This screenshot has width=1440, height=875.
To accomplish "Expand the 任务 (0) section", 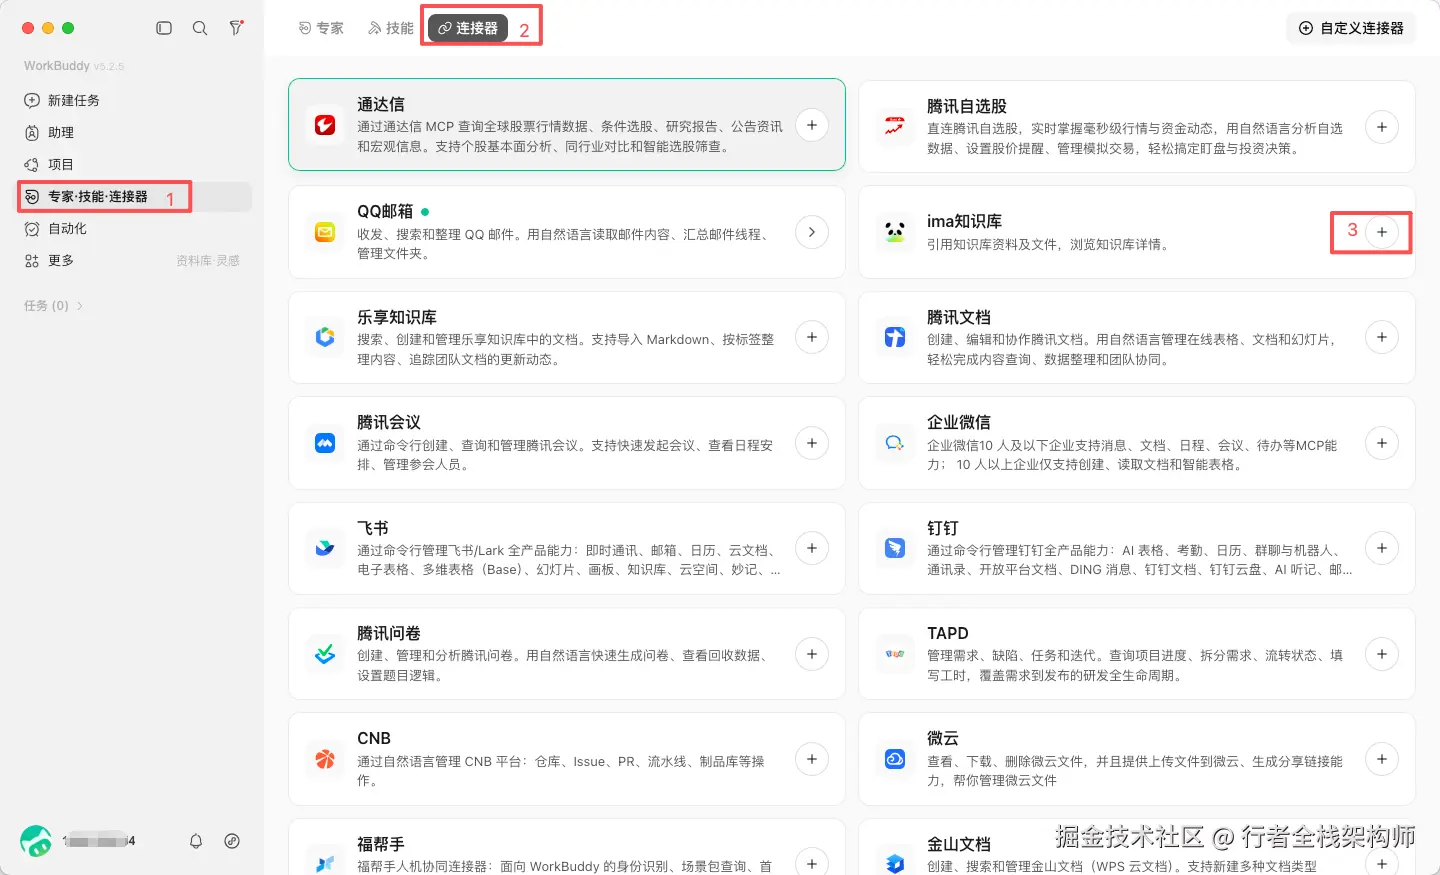I will click(54, 306).
